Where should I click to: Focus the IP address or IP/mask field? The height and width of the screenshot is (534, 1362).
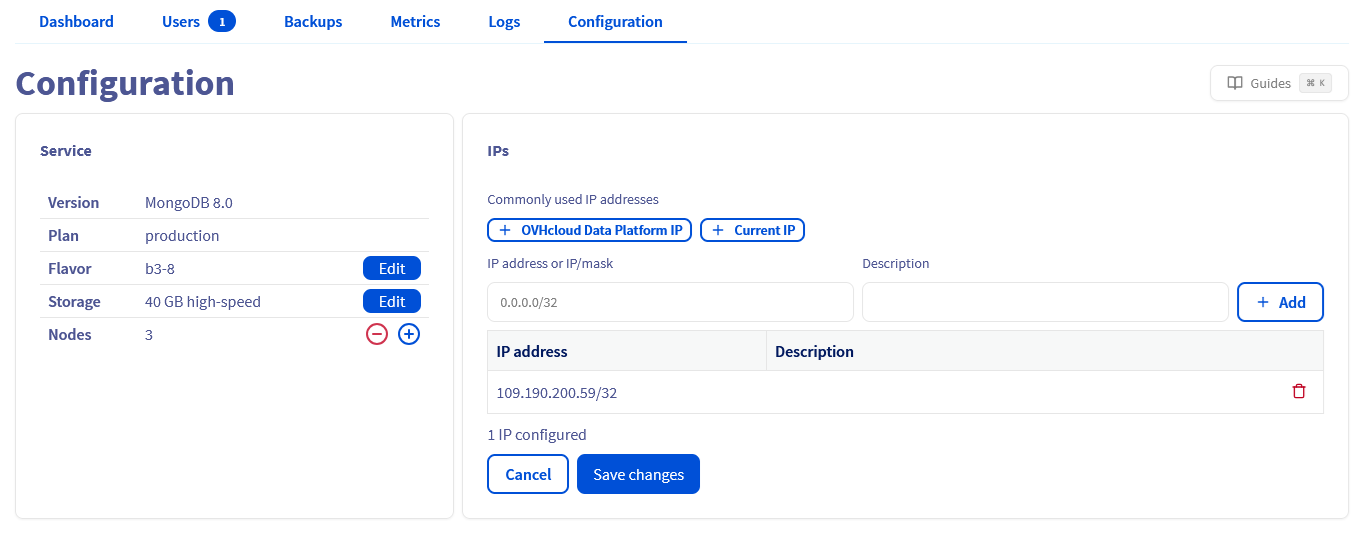click(670, 302)
